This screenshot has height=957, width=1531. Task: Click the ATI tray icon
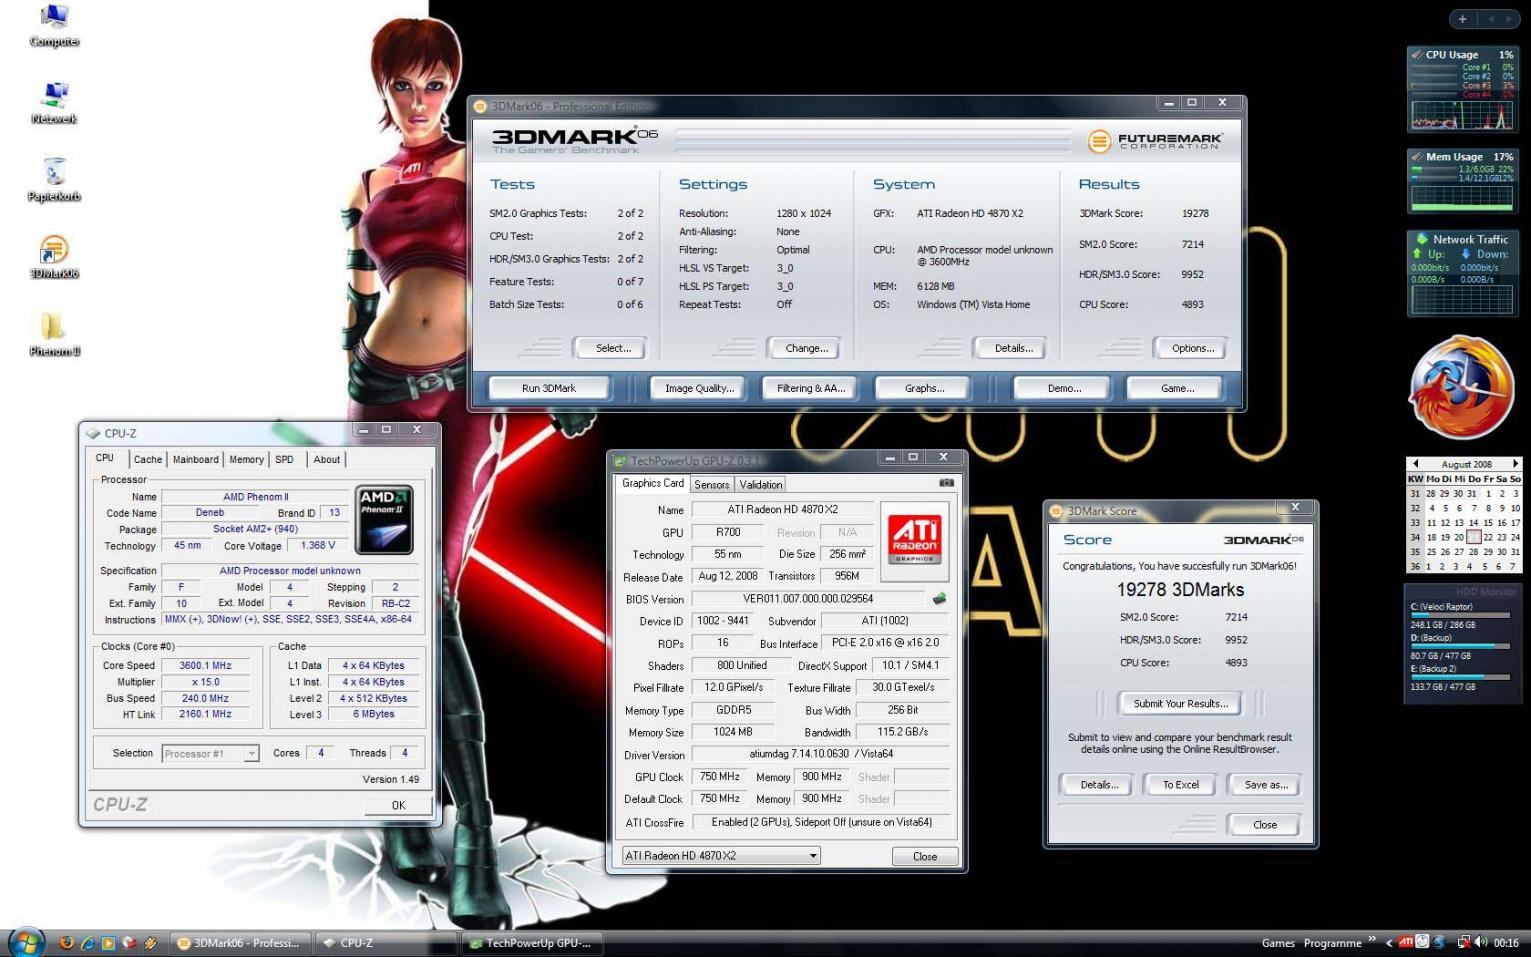1406,942
